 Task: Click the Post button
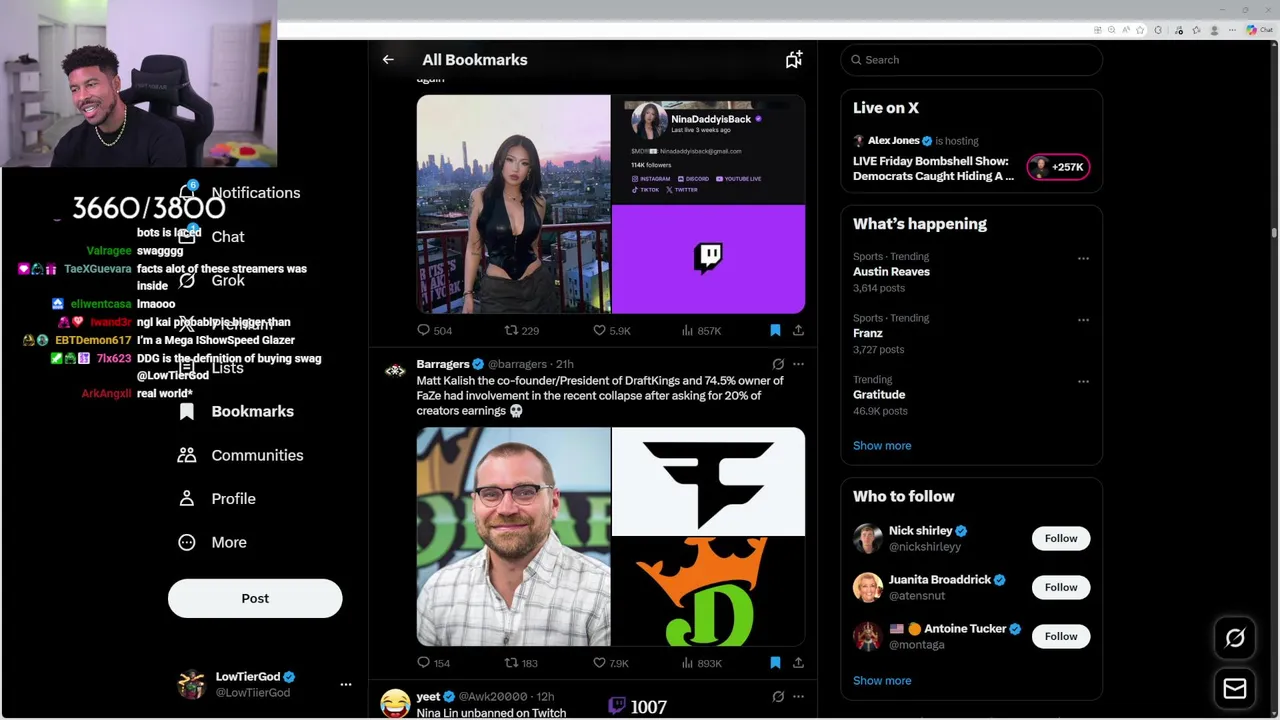click(x=255, y=598)
